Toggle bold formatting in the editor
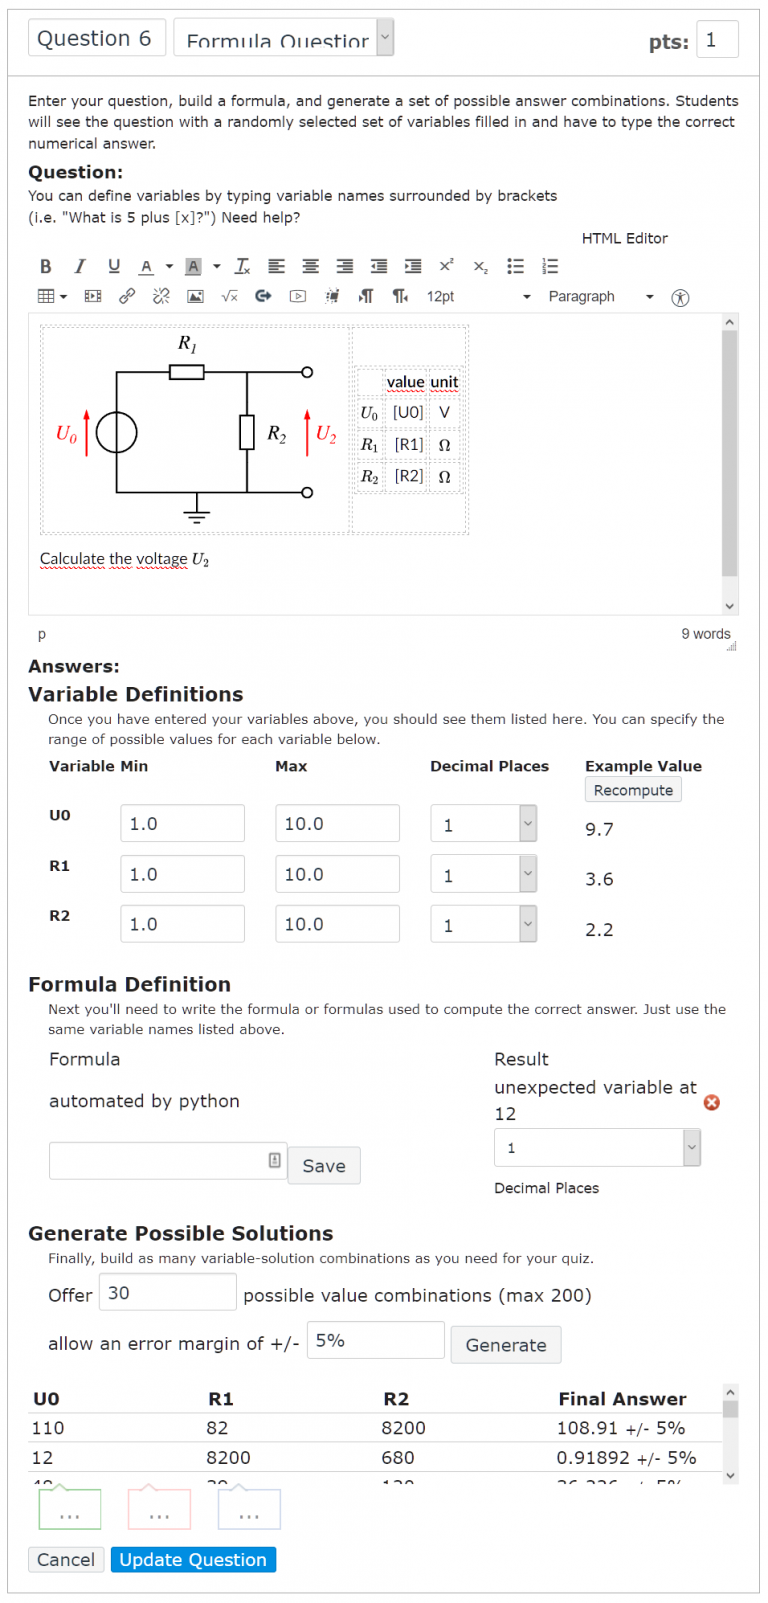 click(x=45, y=266)
